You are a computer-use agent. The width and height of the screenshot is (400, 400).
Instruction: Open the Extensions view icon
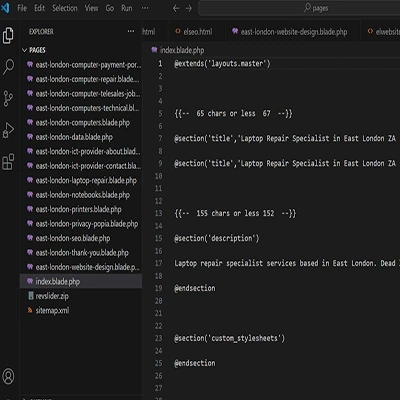coord(8,162)
